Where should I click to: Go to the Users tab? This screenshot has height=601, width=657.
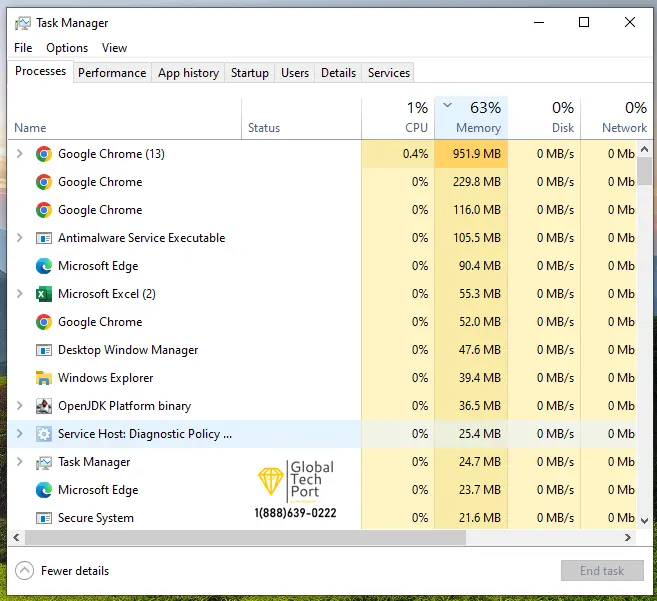coord(295,73)
